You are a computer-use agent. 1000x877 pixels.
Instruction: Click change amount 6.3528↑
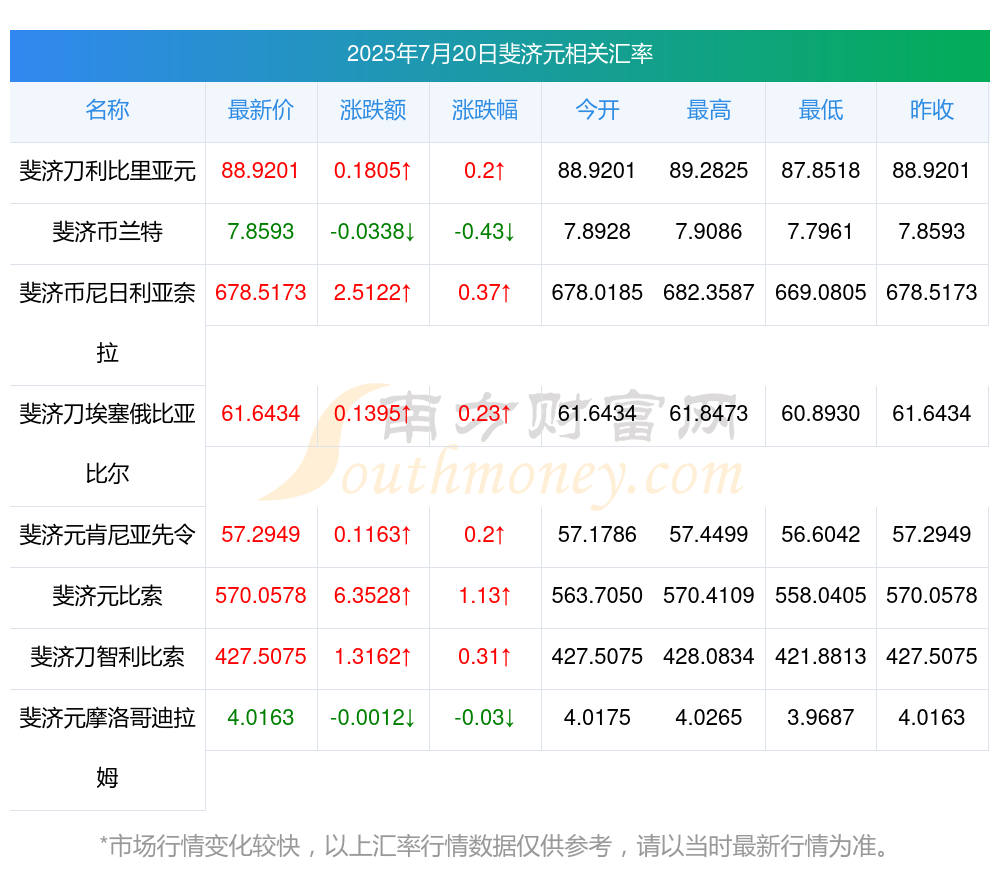click(372, 595)
